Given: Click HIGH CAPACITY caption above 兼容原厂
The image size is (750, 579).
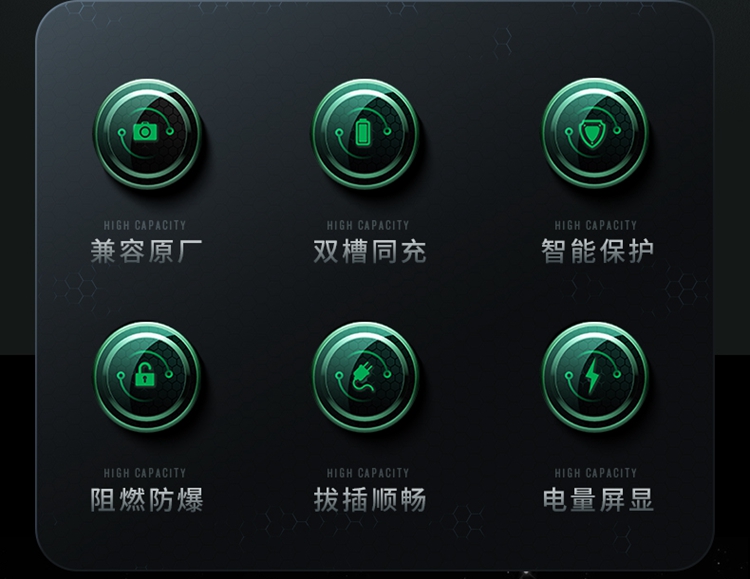Looking at the screenshot, I should (144, 225).
